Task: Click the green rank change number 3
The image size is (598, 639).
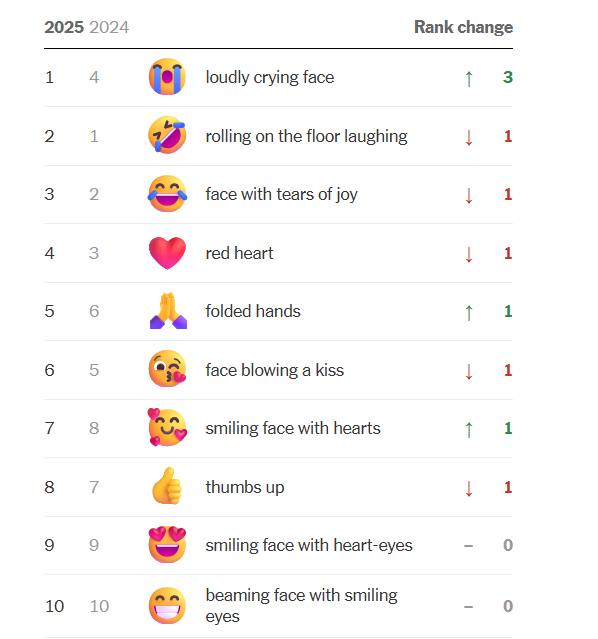Action: 508,77
